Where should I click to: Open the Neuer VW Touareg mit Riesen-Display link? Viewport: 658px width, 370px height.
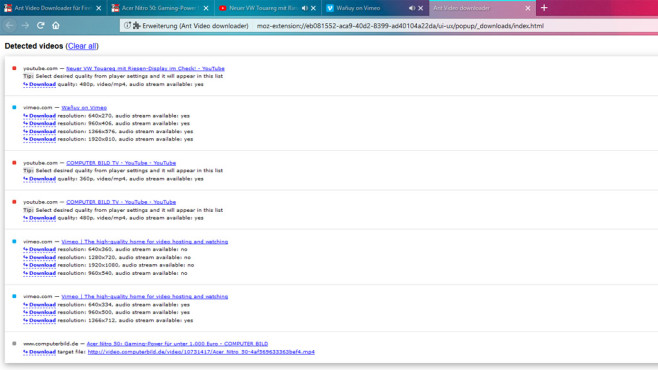click(x=145, y=68)
